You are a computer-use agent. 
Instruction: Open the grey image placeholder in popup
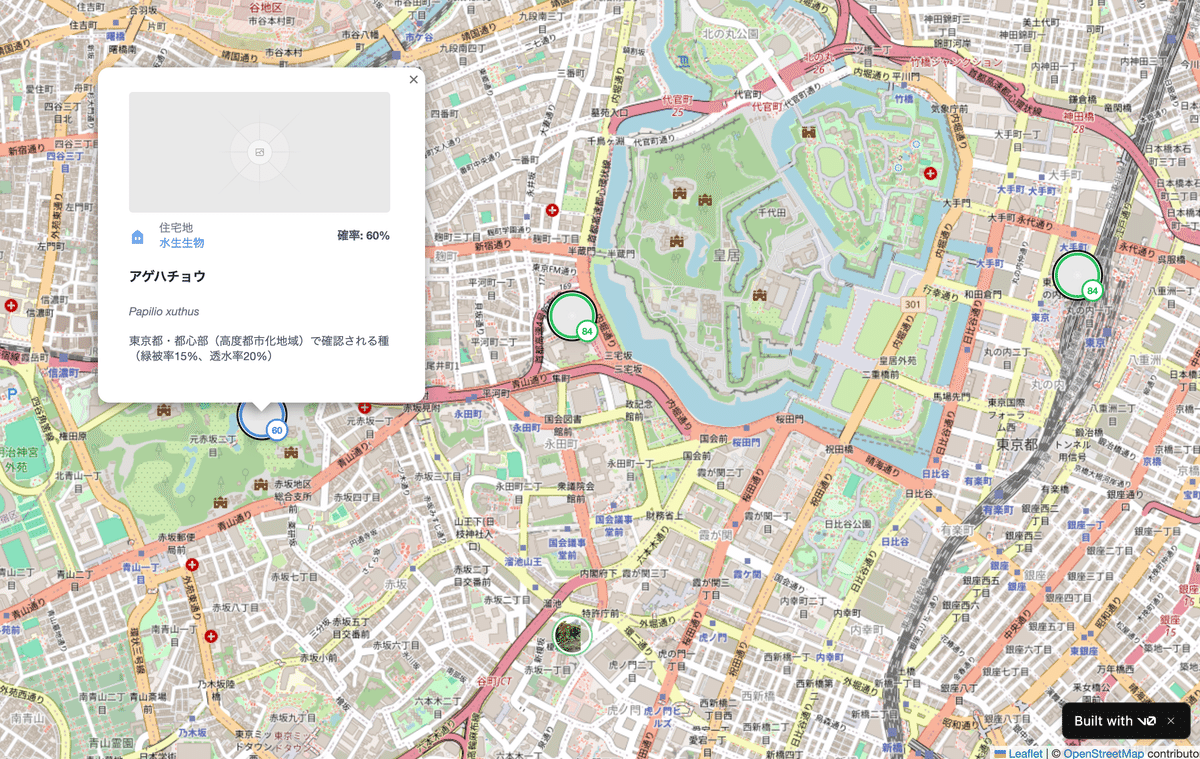259,152
